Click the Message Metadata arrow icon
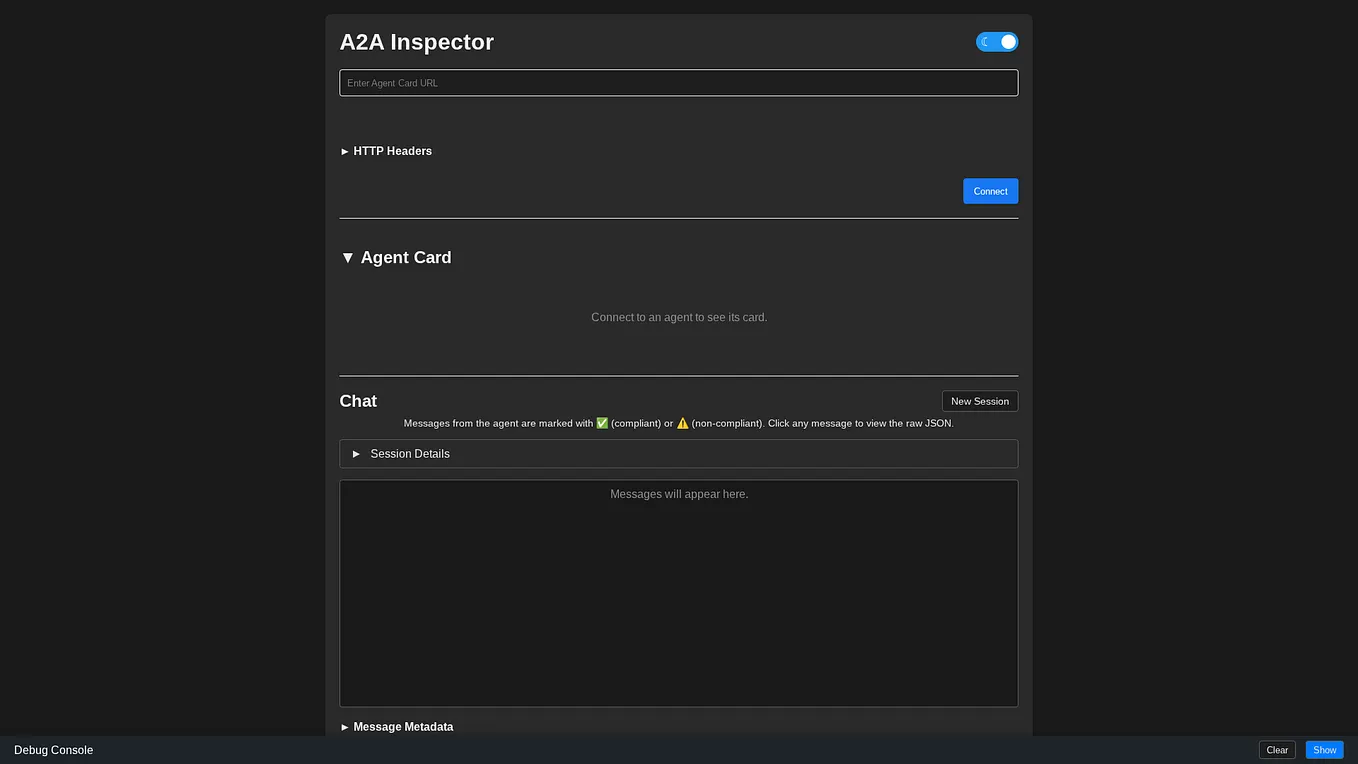The width and height of the screenshot is (1358, 764). [x=345, y=726]
